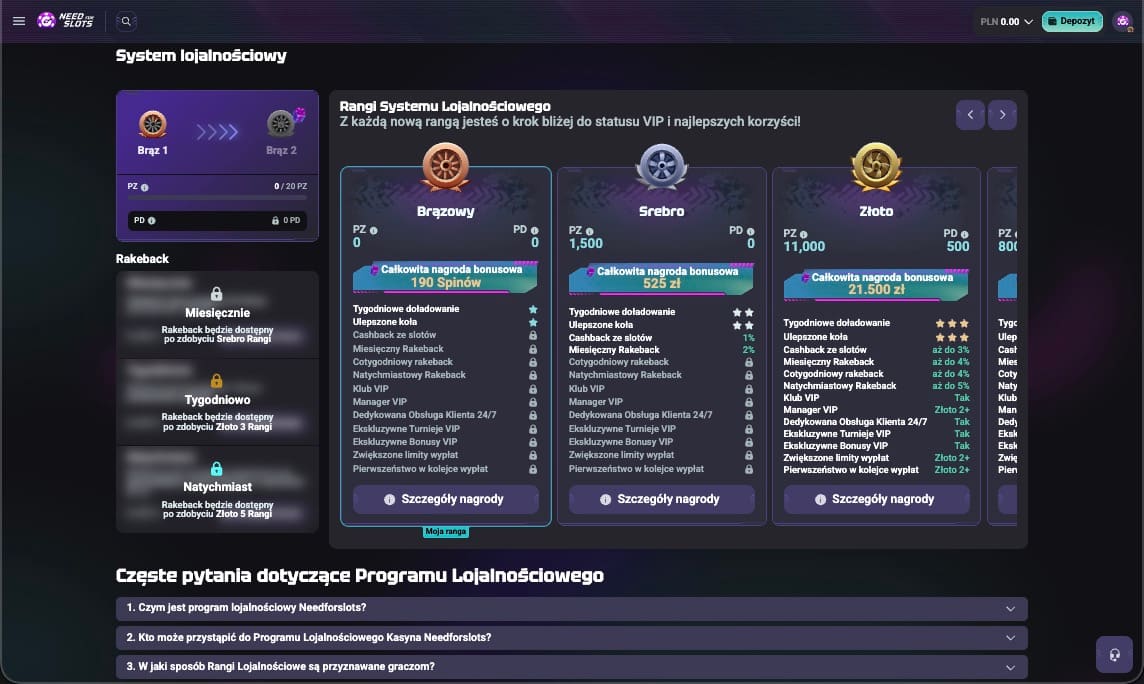
Task: Click the Srebro rank silver medal
Action: pos(661,167)
